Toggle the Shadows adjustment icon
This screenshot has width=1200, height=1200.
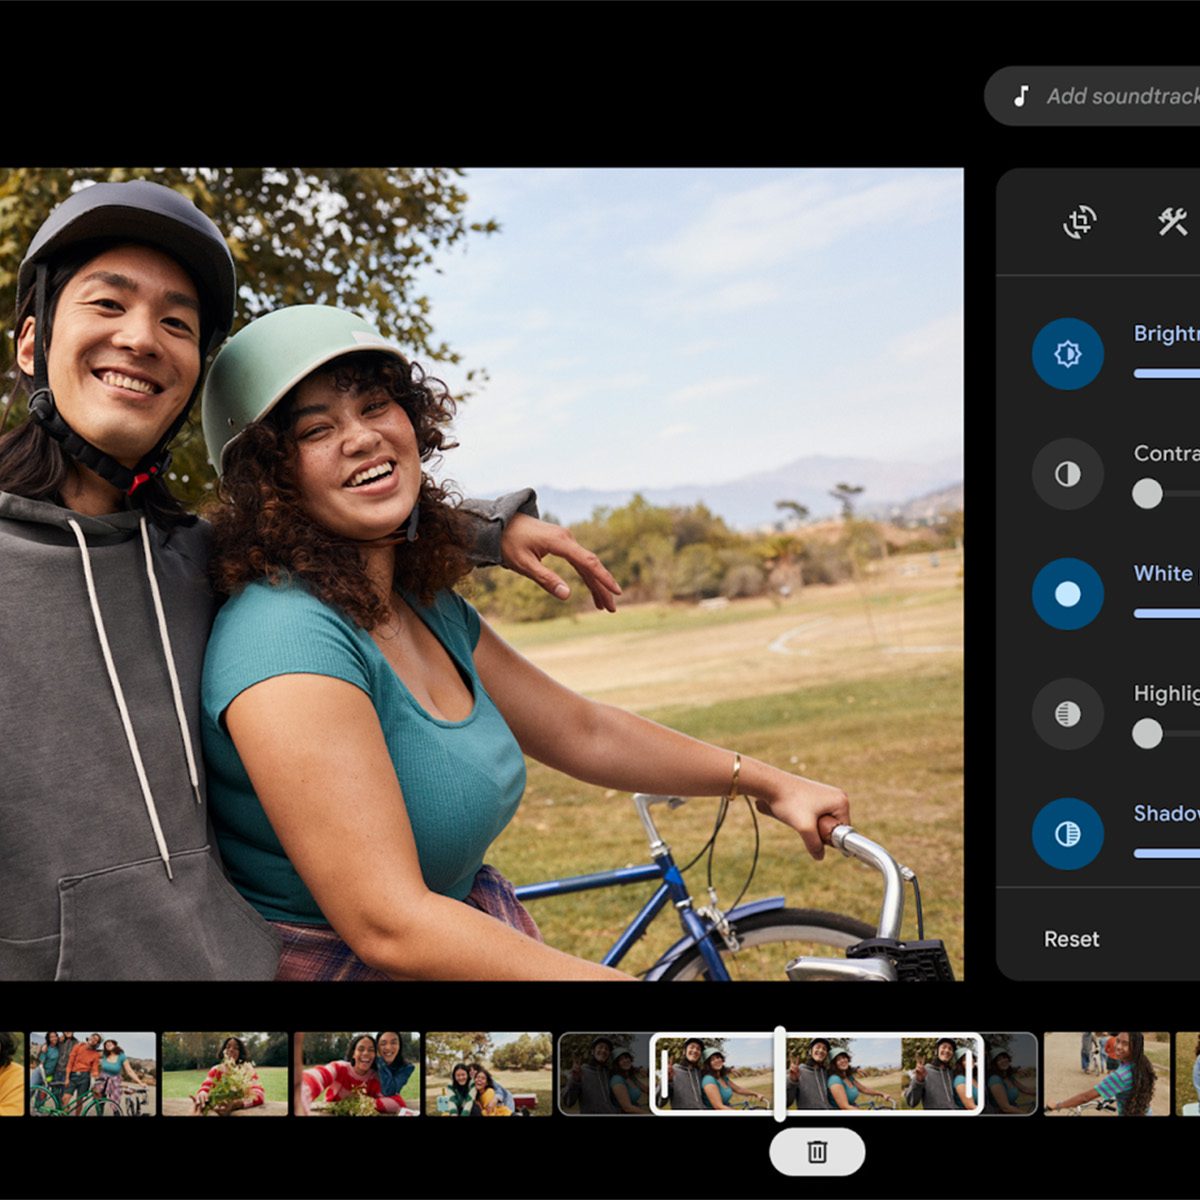click(x=1067, y=833)
